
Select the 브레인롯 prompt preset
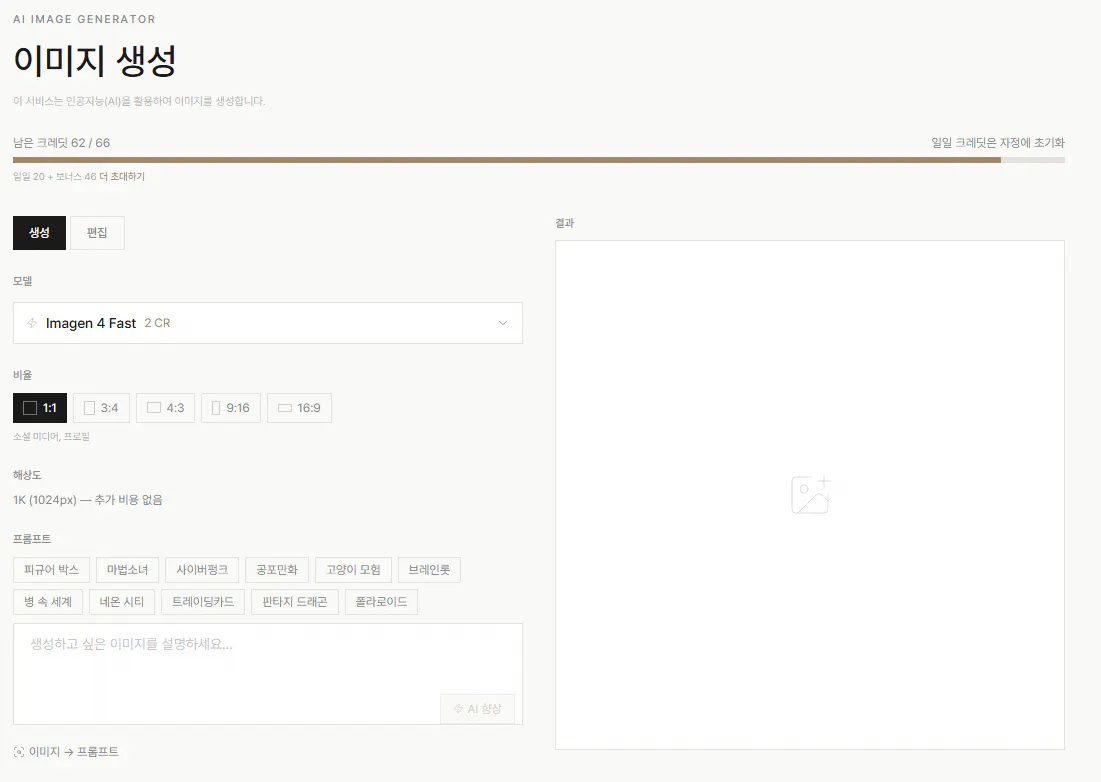429,570
